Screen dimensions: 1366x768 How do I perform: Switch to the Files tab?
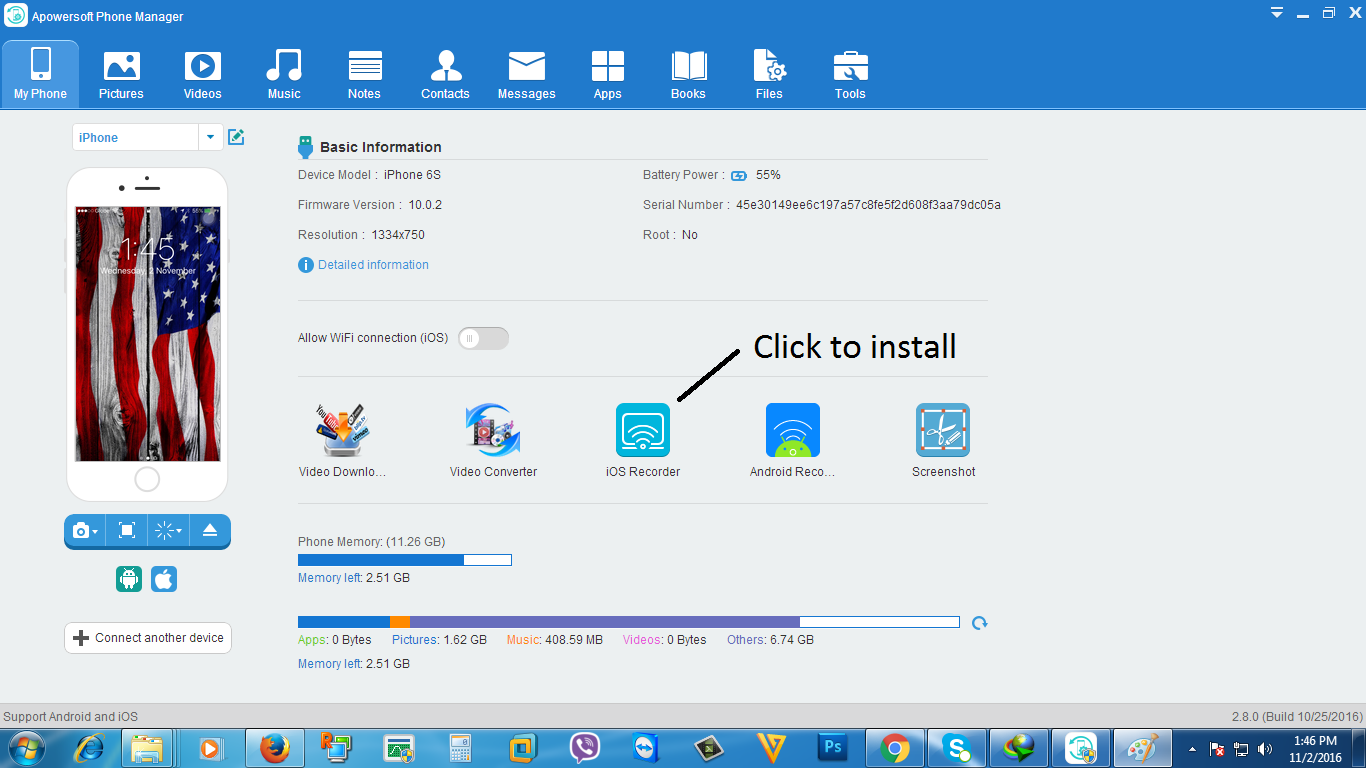[769, 73]
